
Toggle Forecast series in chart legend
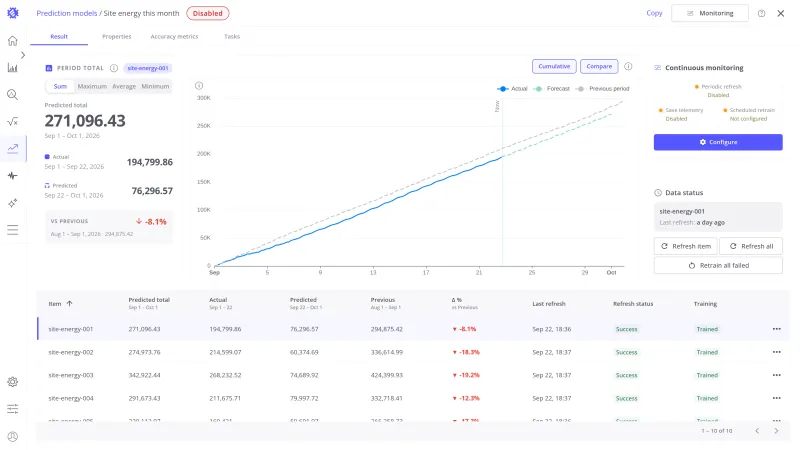[552, 89]
